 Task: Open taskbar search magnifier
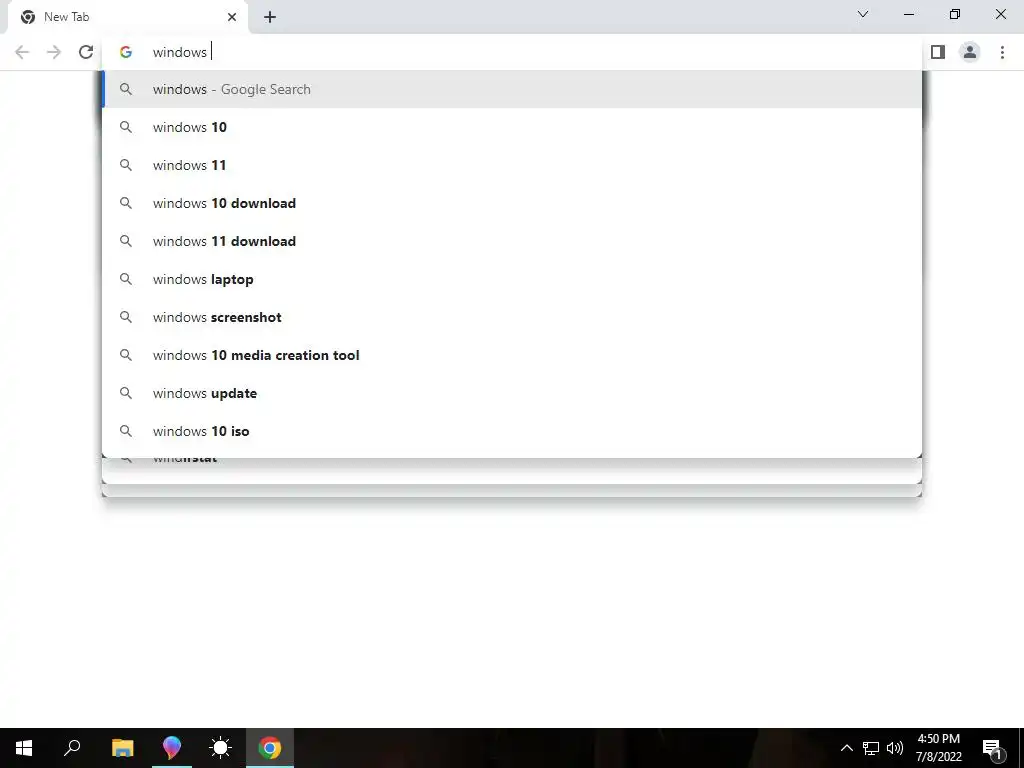click(x=72, y=748)
